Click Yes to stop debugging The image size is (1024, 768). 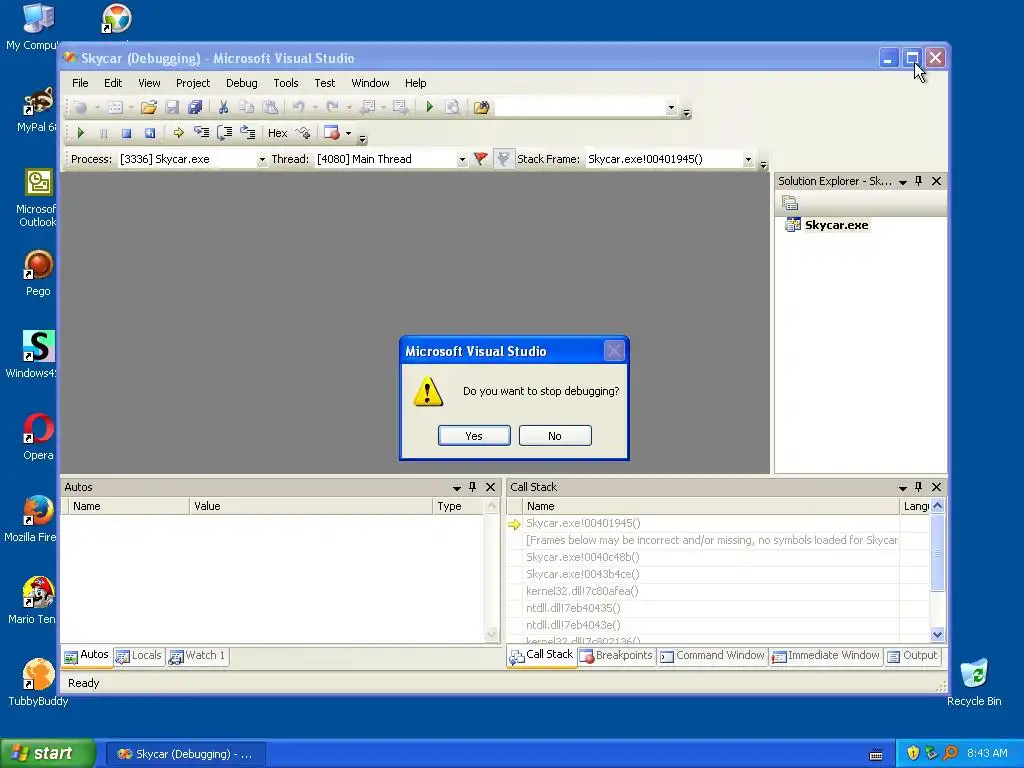click(x=474, y=436)
